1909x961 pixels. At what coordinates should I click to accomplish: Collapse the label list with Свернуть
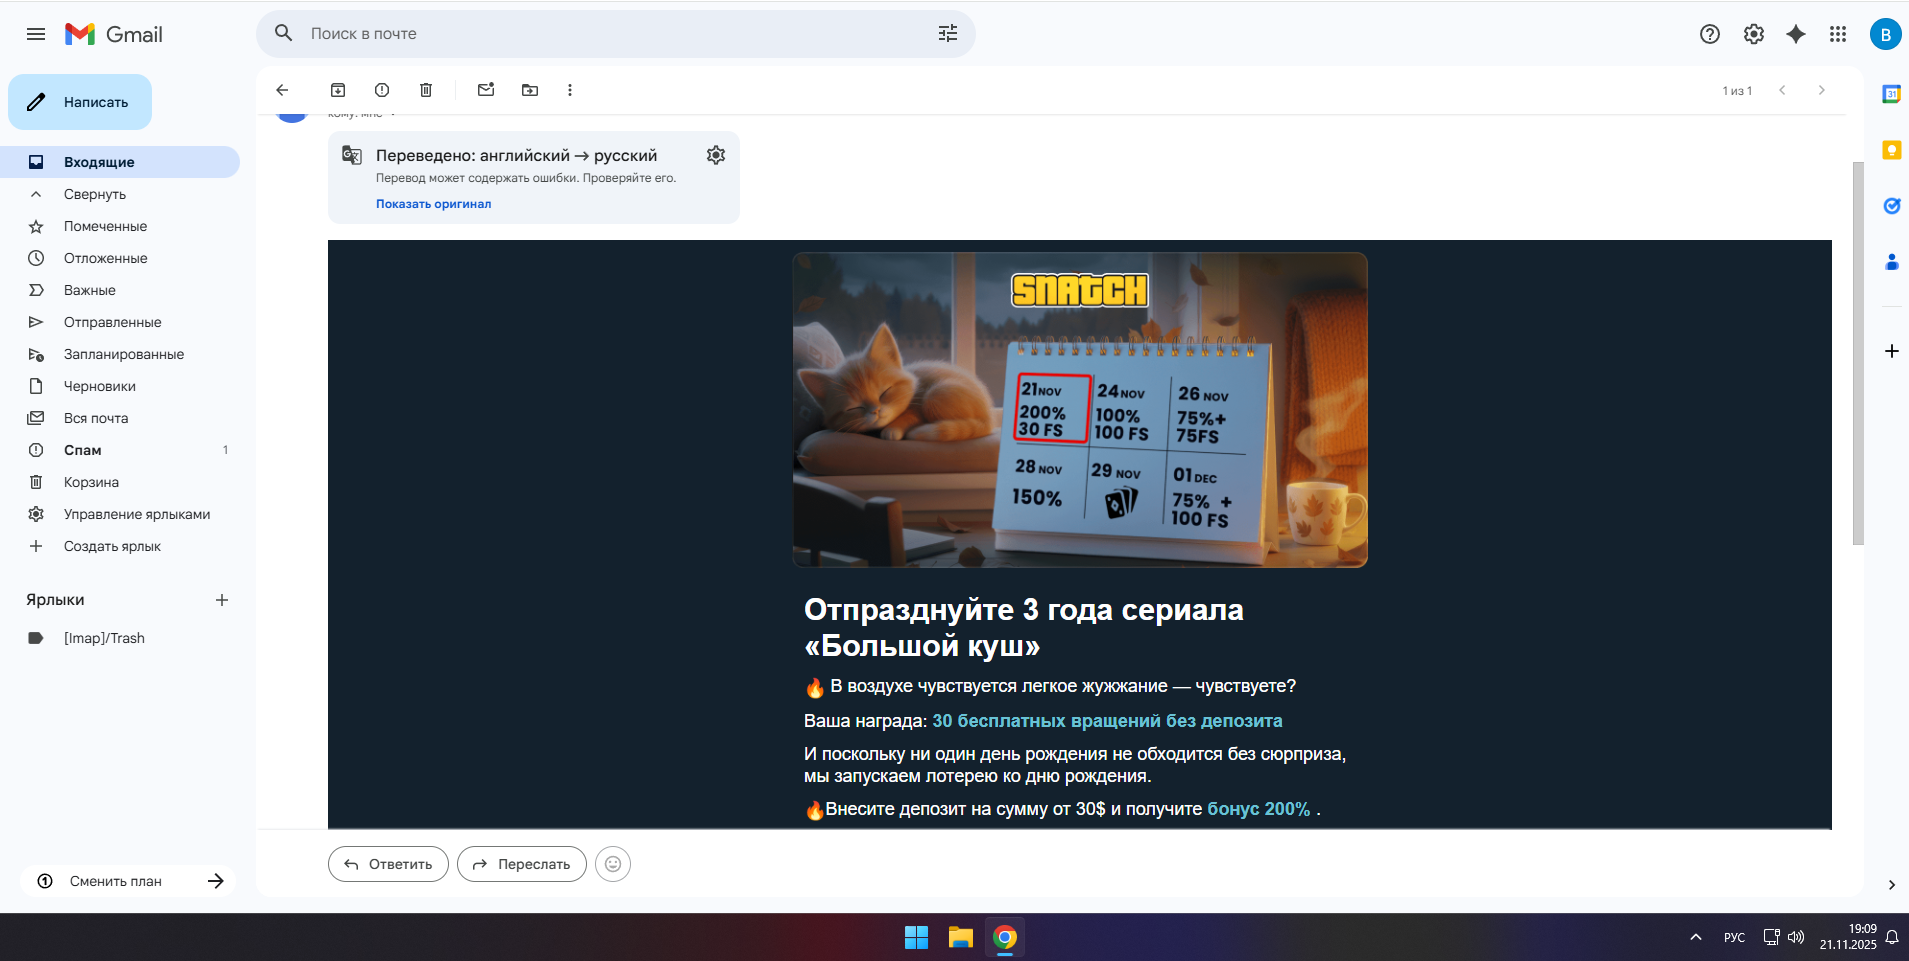[95, 194]
